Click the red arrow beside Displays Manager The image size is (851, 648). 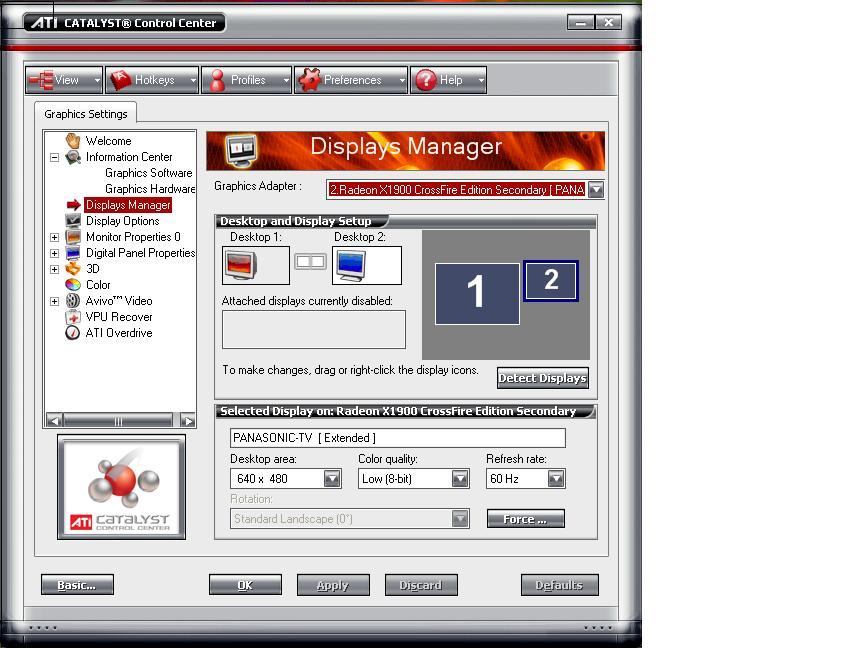(73, 205)
